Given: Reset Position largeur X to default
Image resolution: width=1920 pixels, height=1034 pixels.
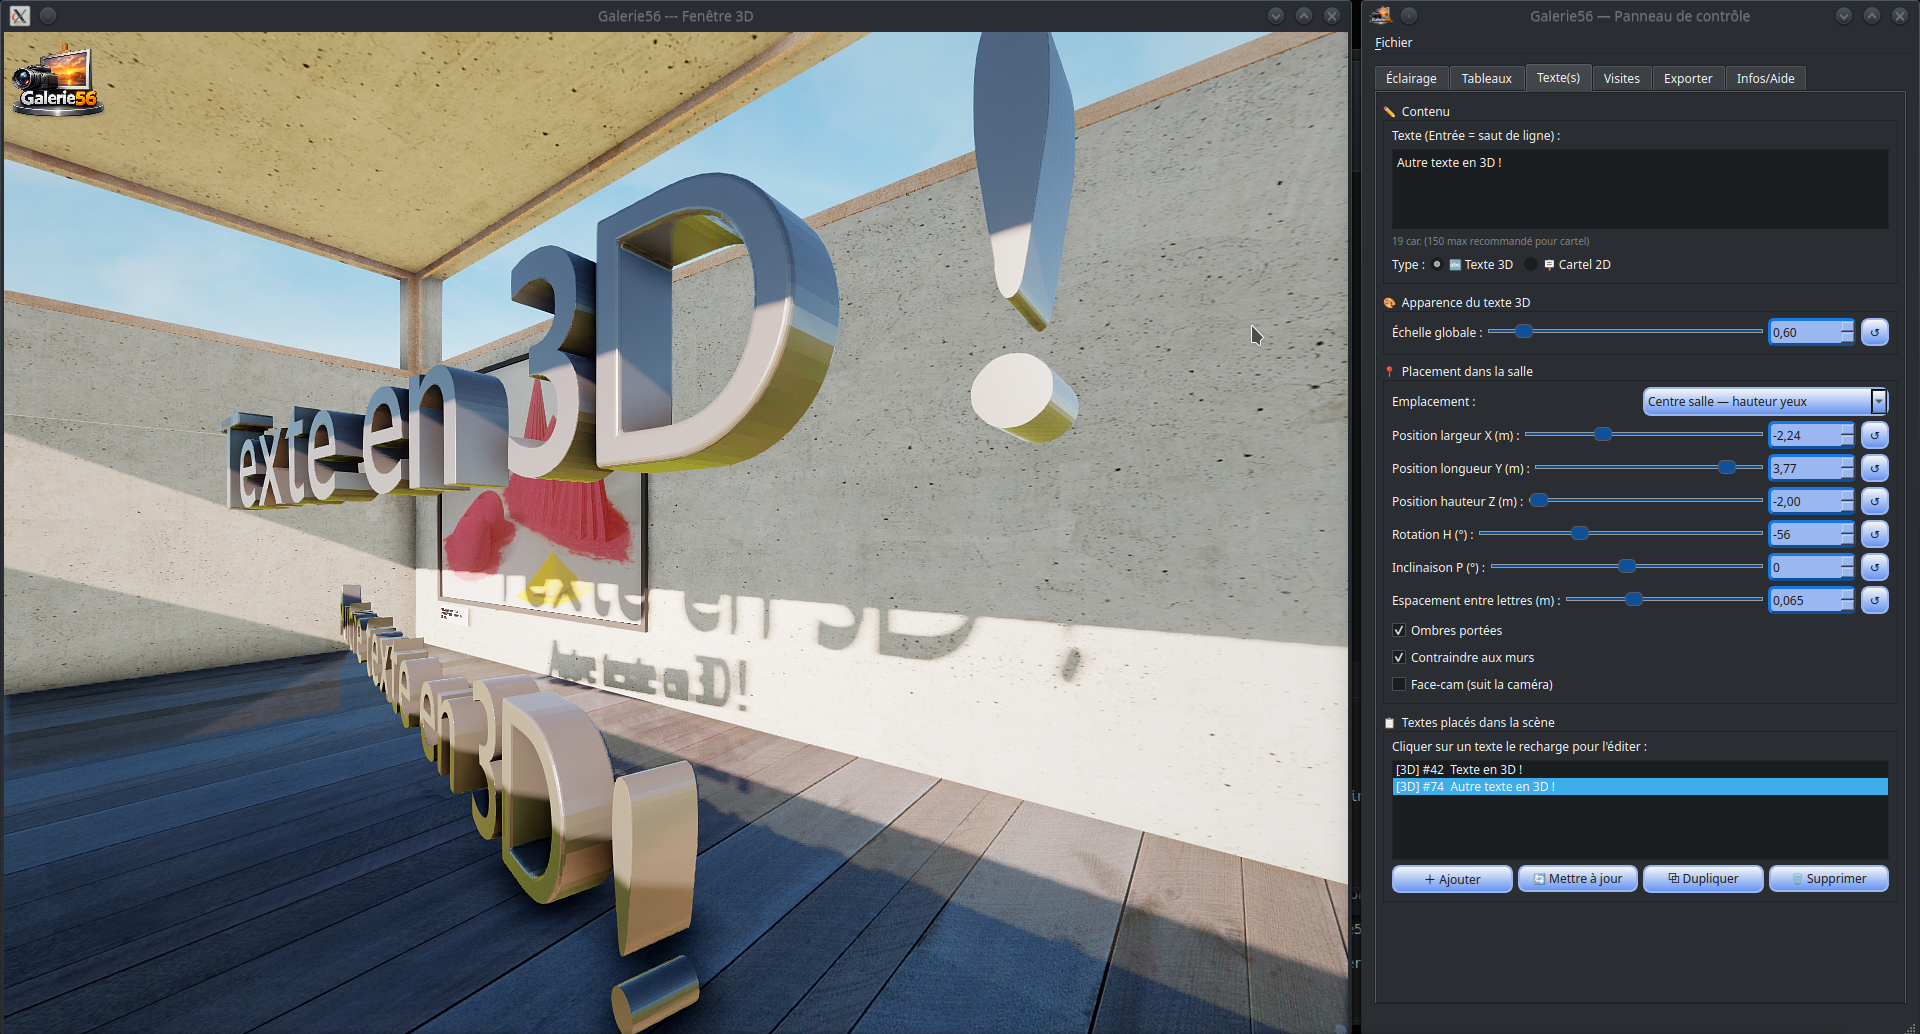Looking at the screenshot, I should click(x=1874, y=435).
